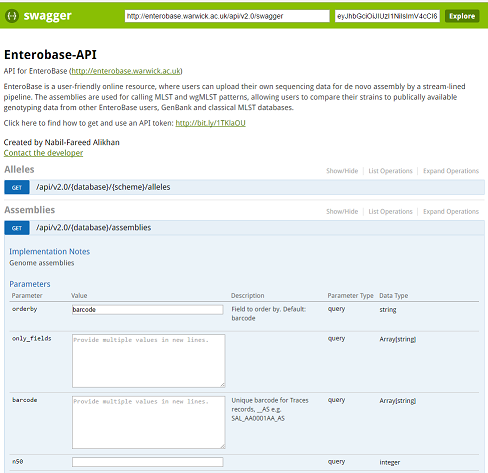
Task: Click the 'Unique barcode for Traces' description
Action: (x=270, y=409)
